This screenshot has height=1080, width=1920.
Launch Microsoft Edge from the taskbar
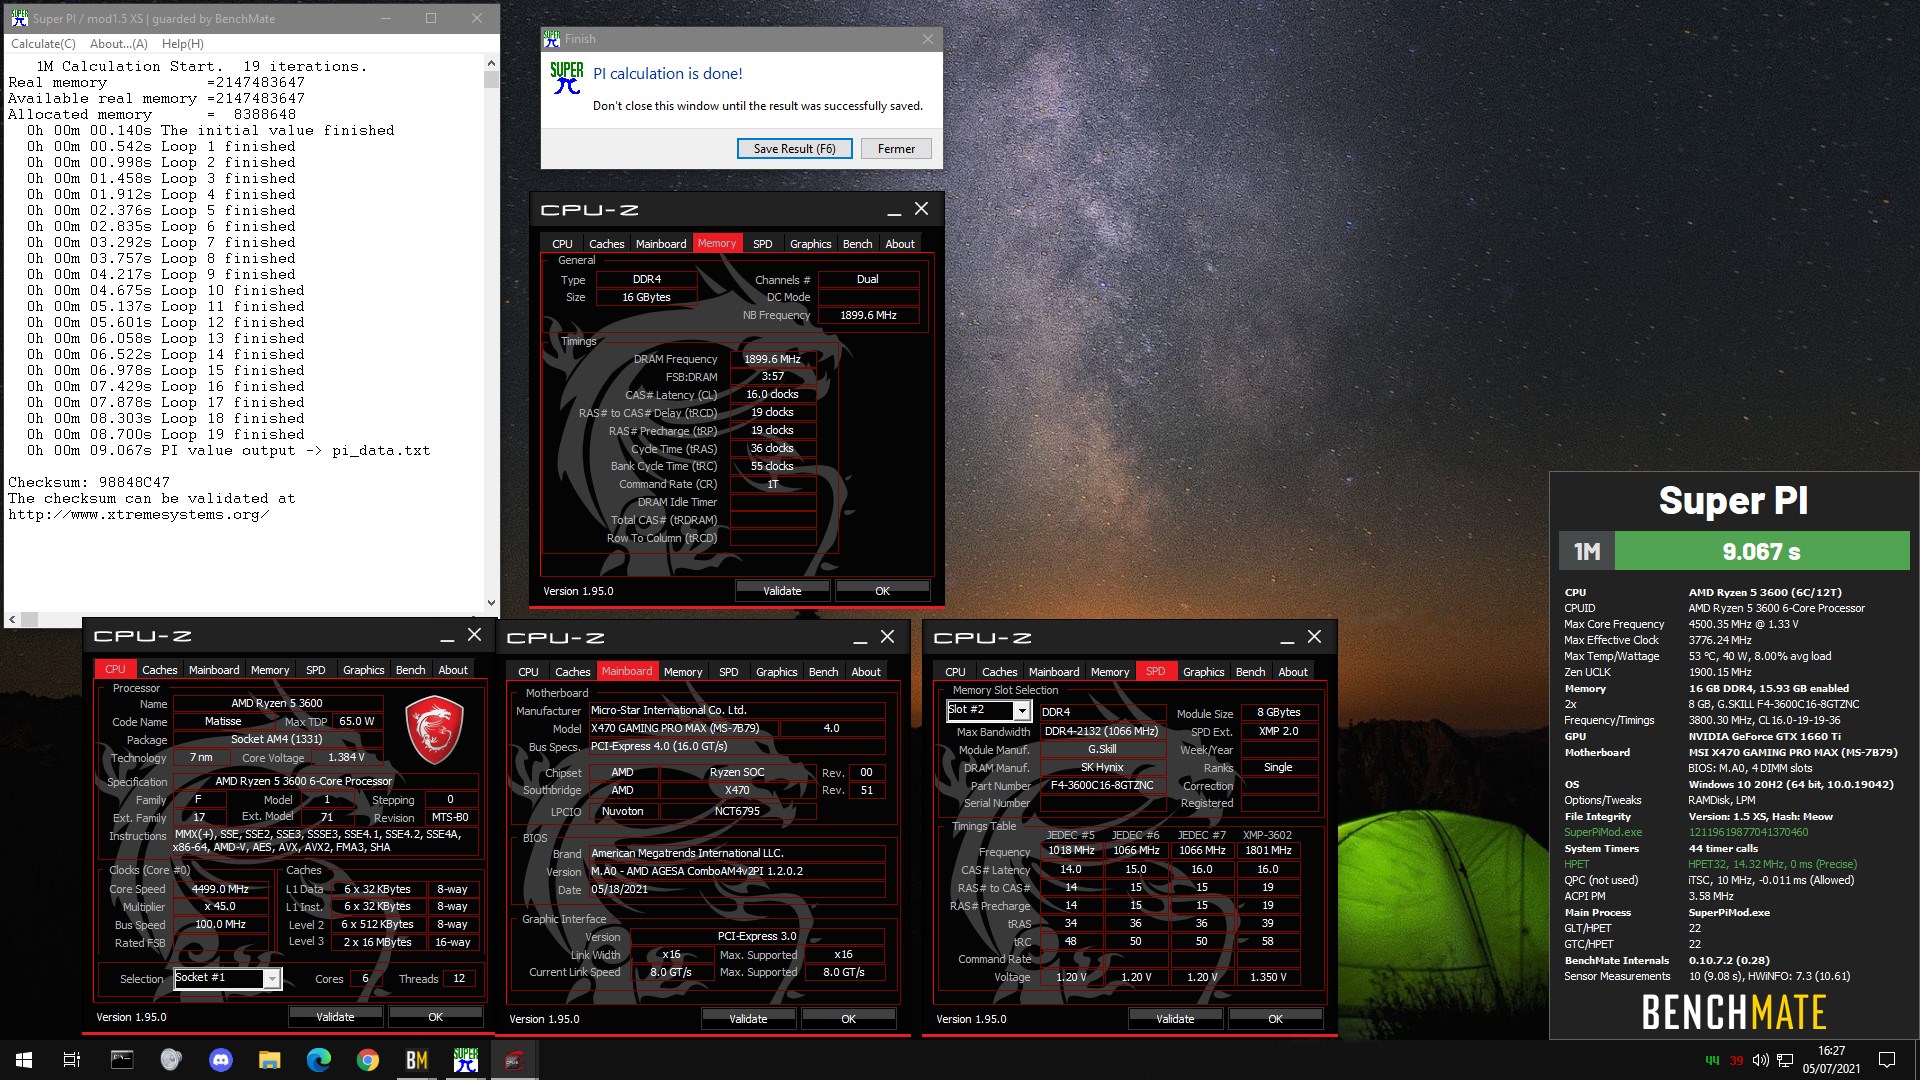pos(318,1060)
